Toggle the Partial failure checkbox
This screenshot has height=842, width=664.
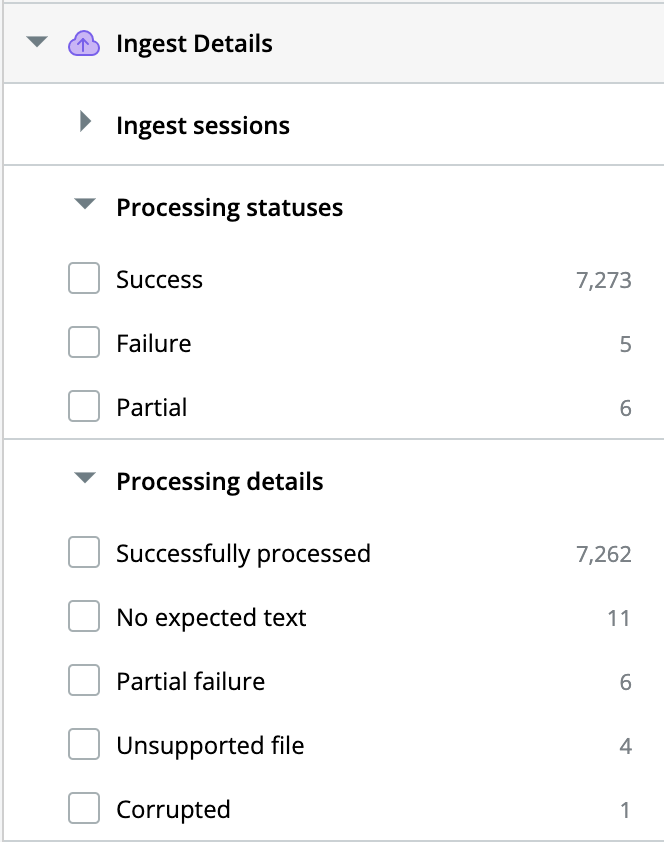(84, 680)
